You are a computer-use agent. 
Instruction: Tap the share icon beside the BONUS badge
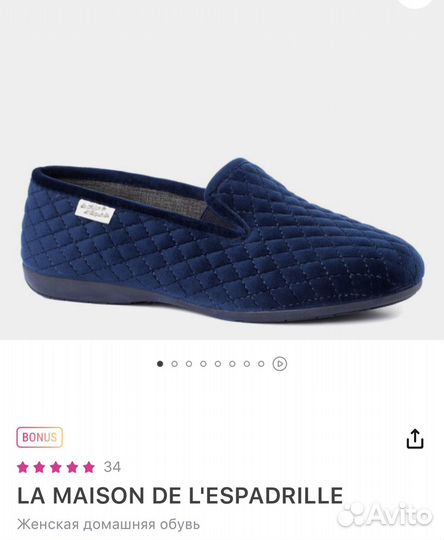click(x=415, y=438)
